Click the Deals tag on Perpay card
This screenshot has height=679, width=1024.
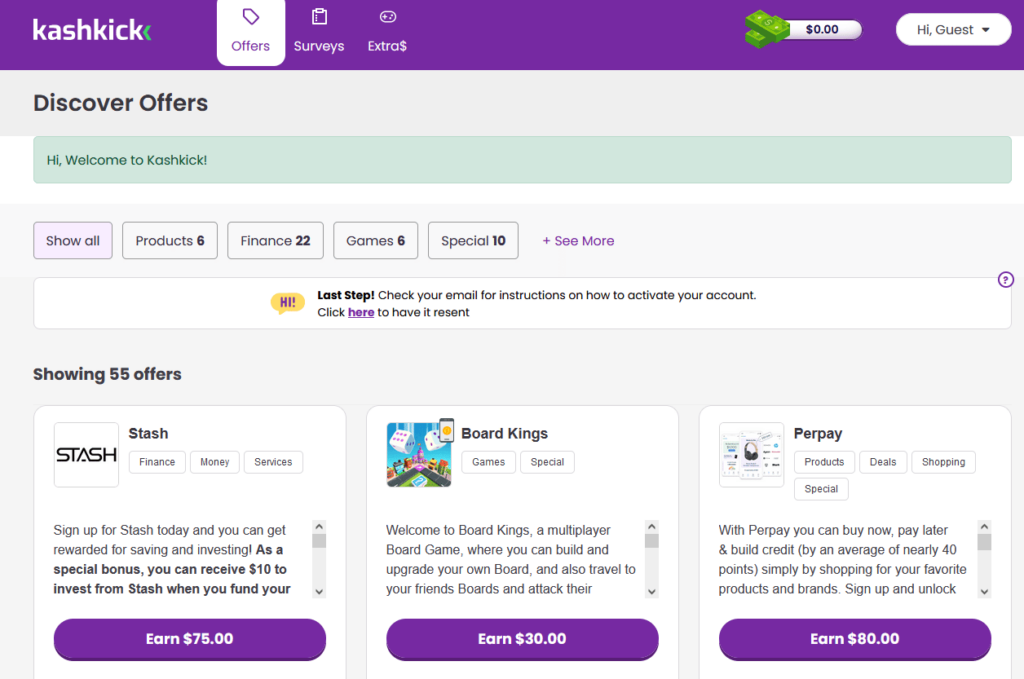pos(883,462)
